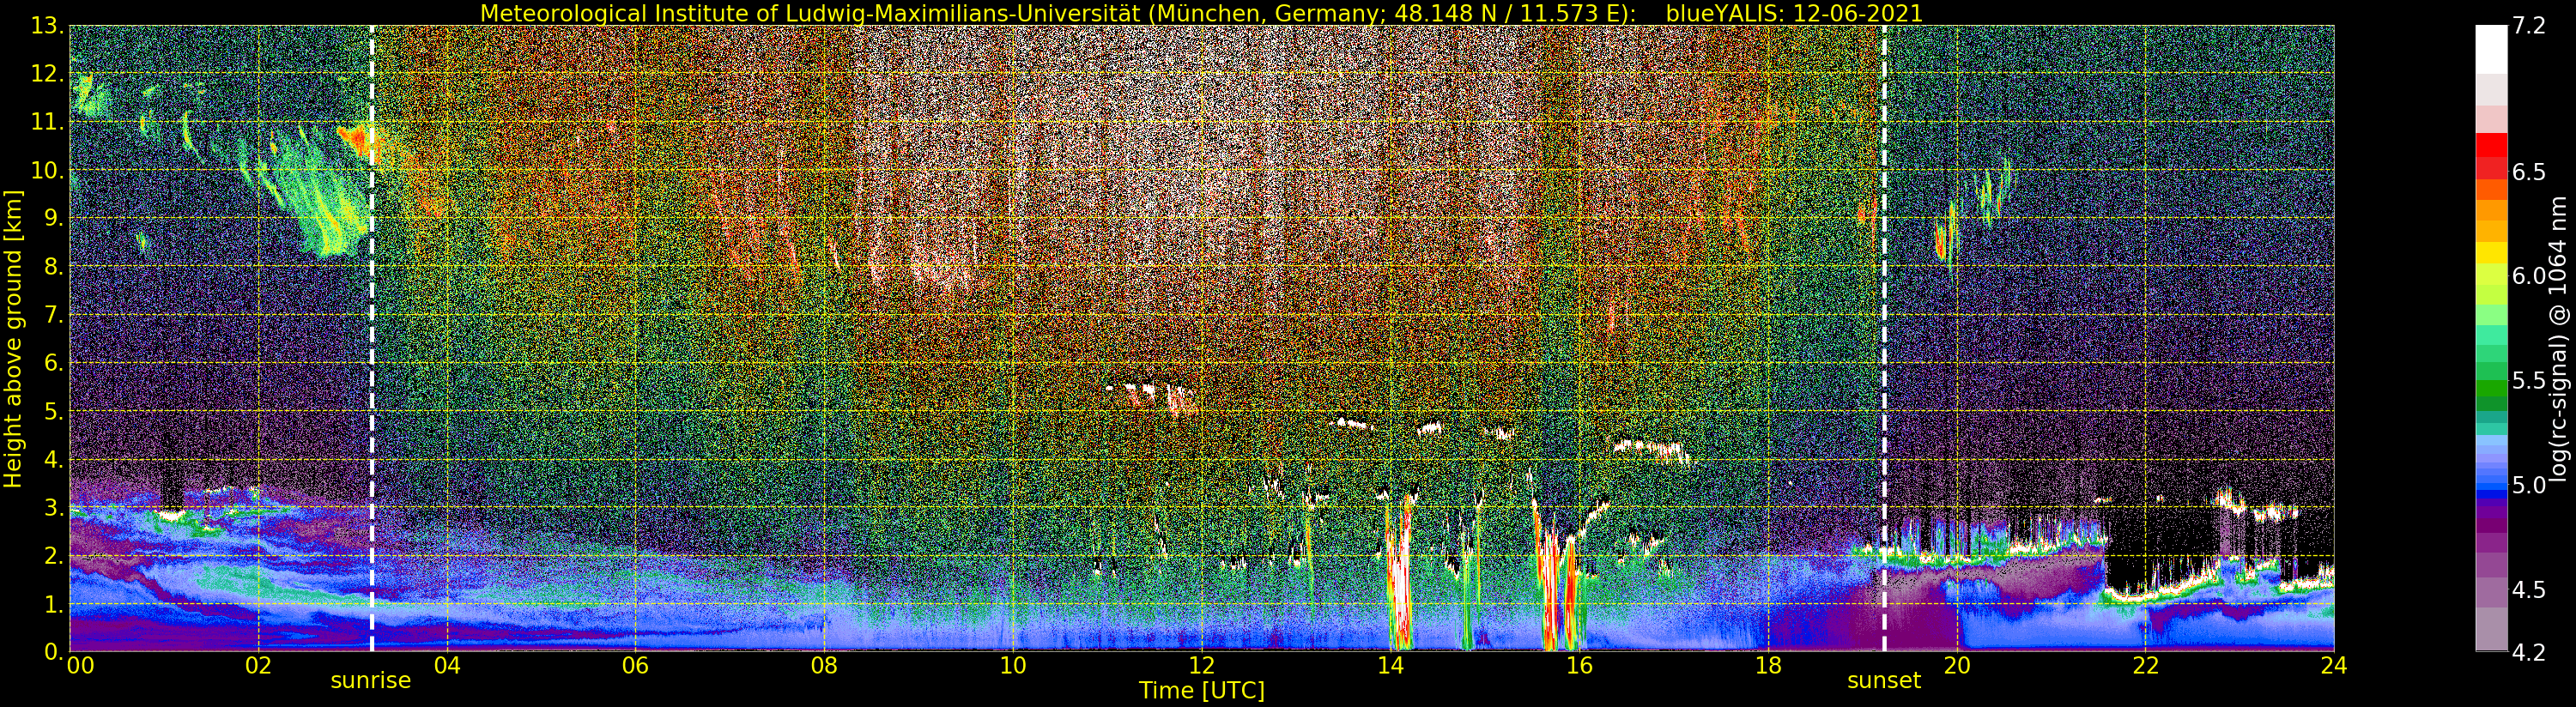Click the "2." height tick label
Viewport: 2576px width, 707px height.
click(x=54, y=555)
